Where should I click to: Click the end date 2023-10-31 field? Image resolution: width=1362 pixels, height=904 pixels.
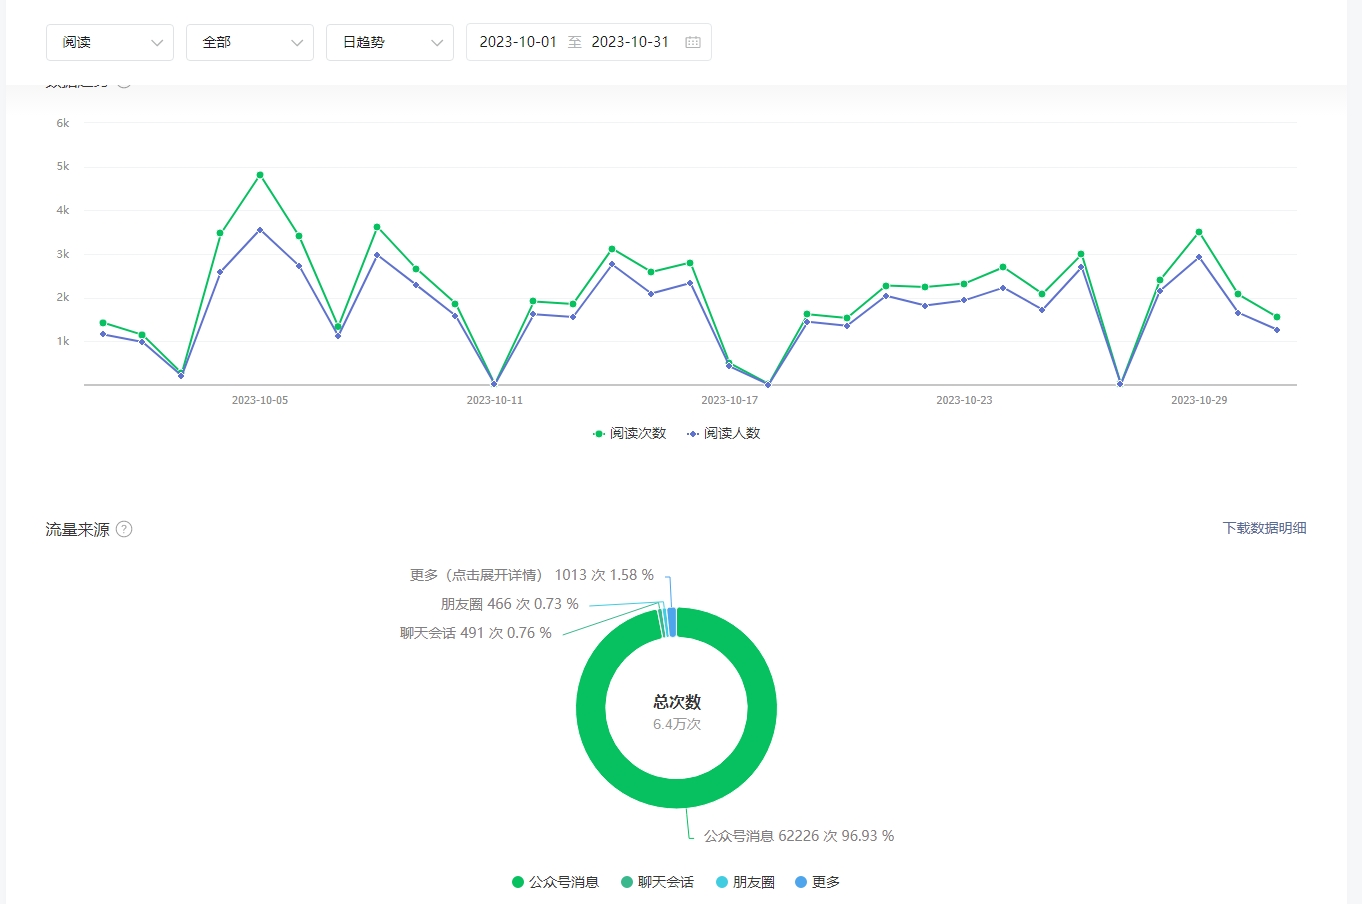[x=629, y=42]
